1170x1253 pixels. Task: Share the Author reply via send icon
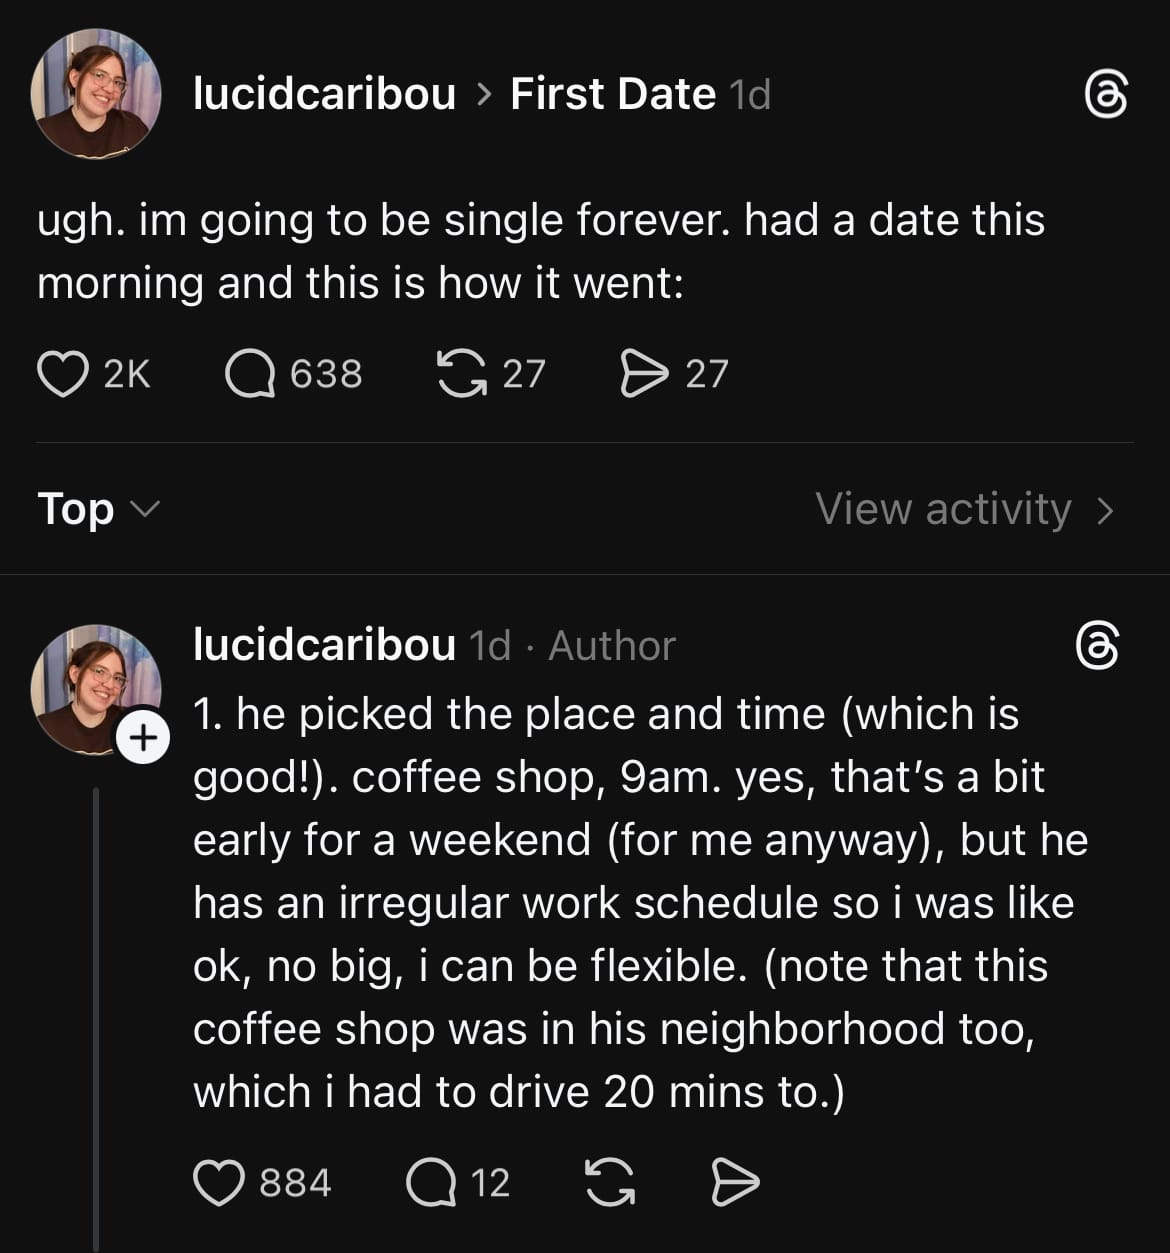735,1183
